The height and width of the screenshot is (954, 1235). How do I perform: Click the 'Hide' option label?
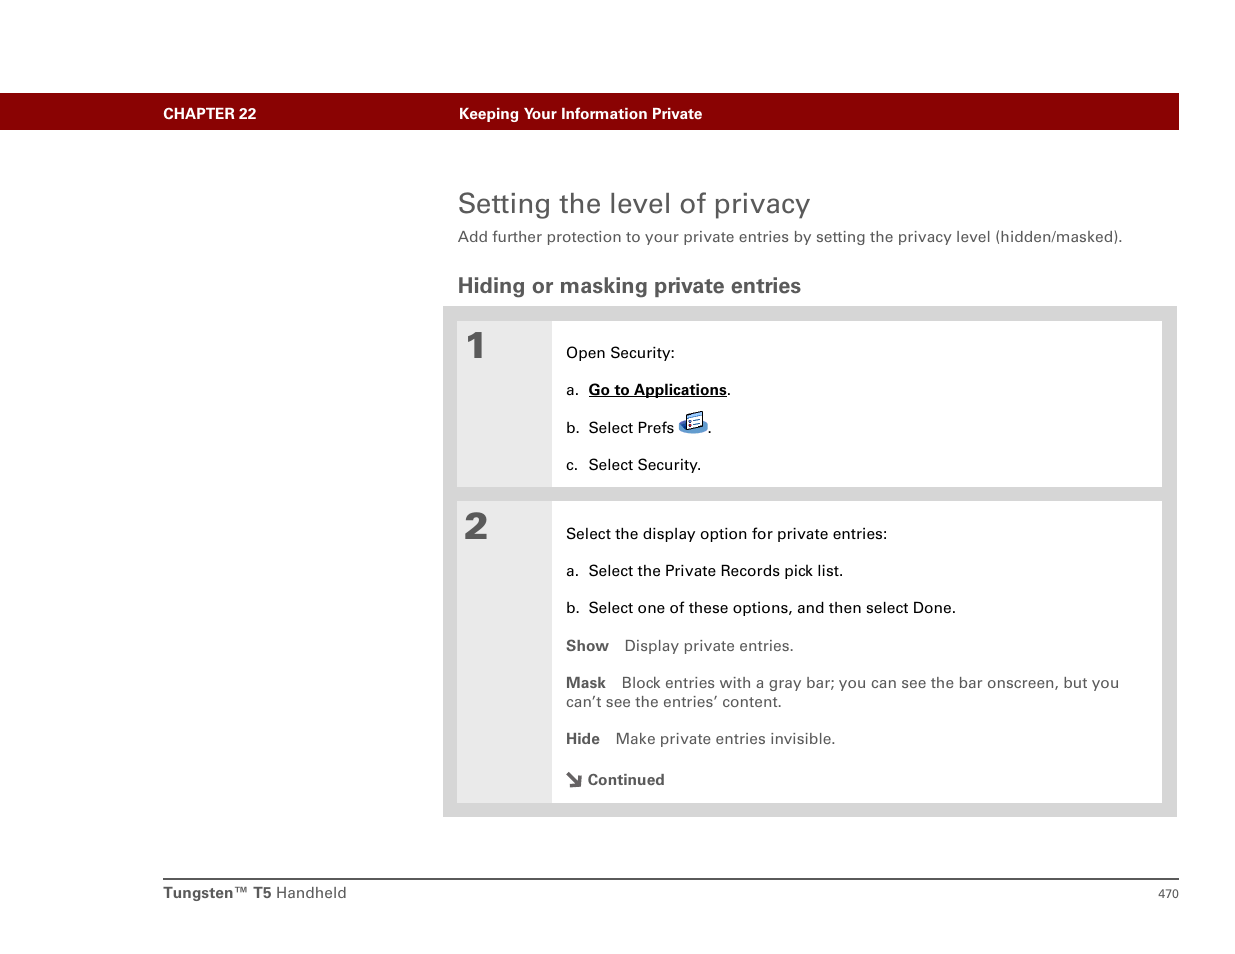pos(583,739)
